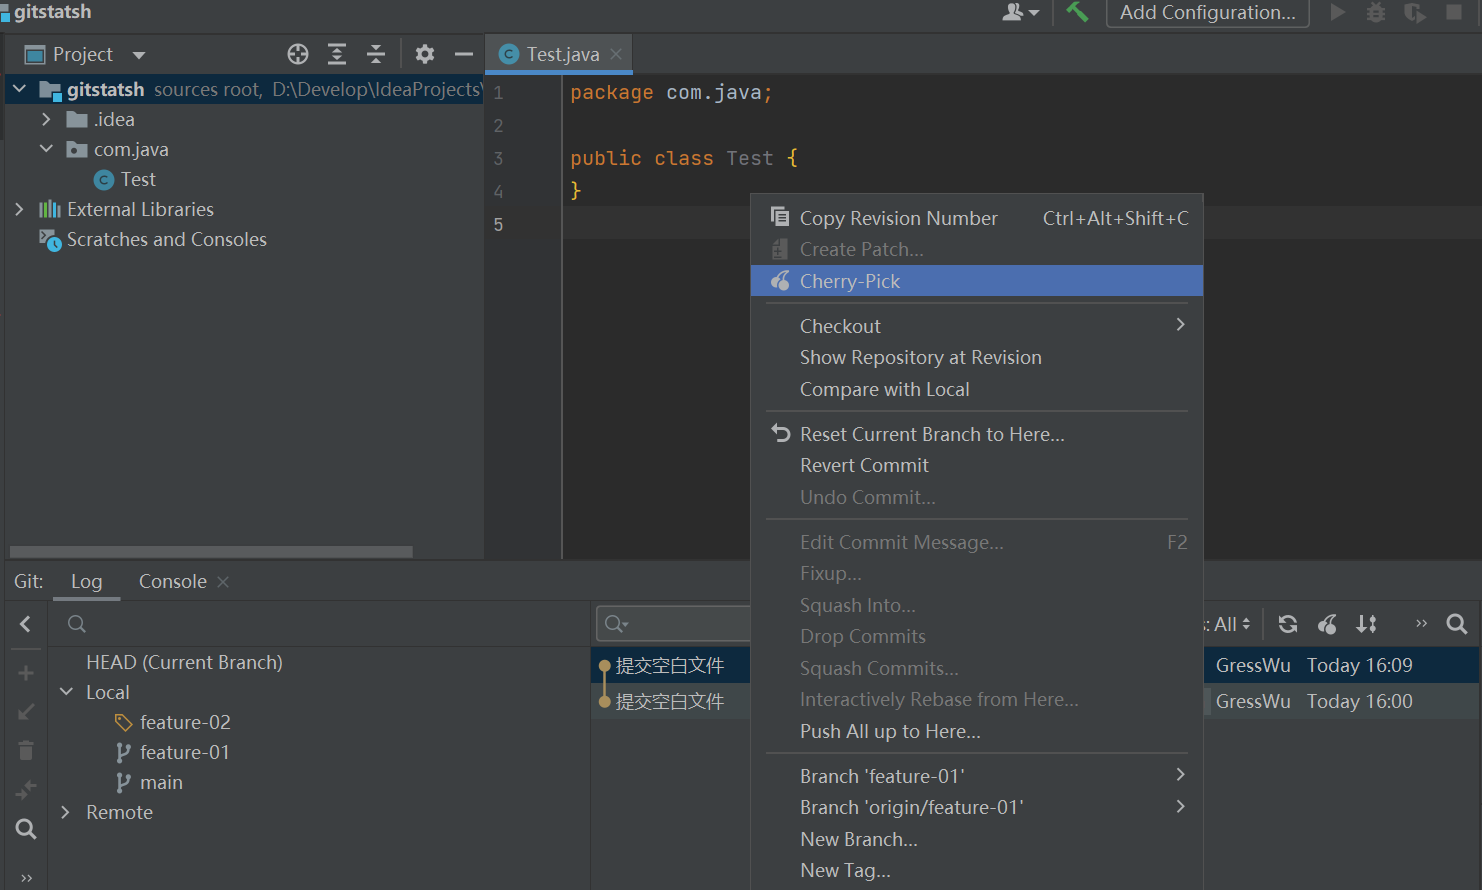Click the Run with Coverage icon
This screenshot has width=1482, height=890.
point(1415,12)
